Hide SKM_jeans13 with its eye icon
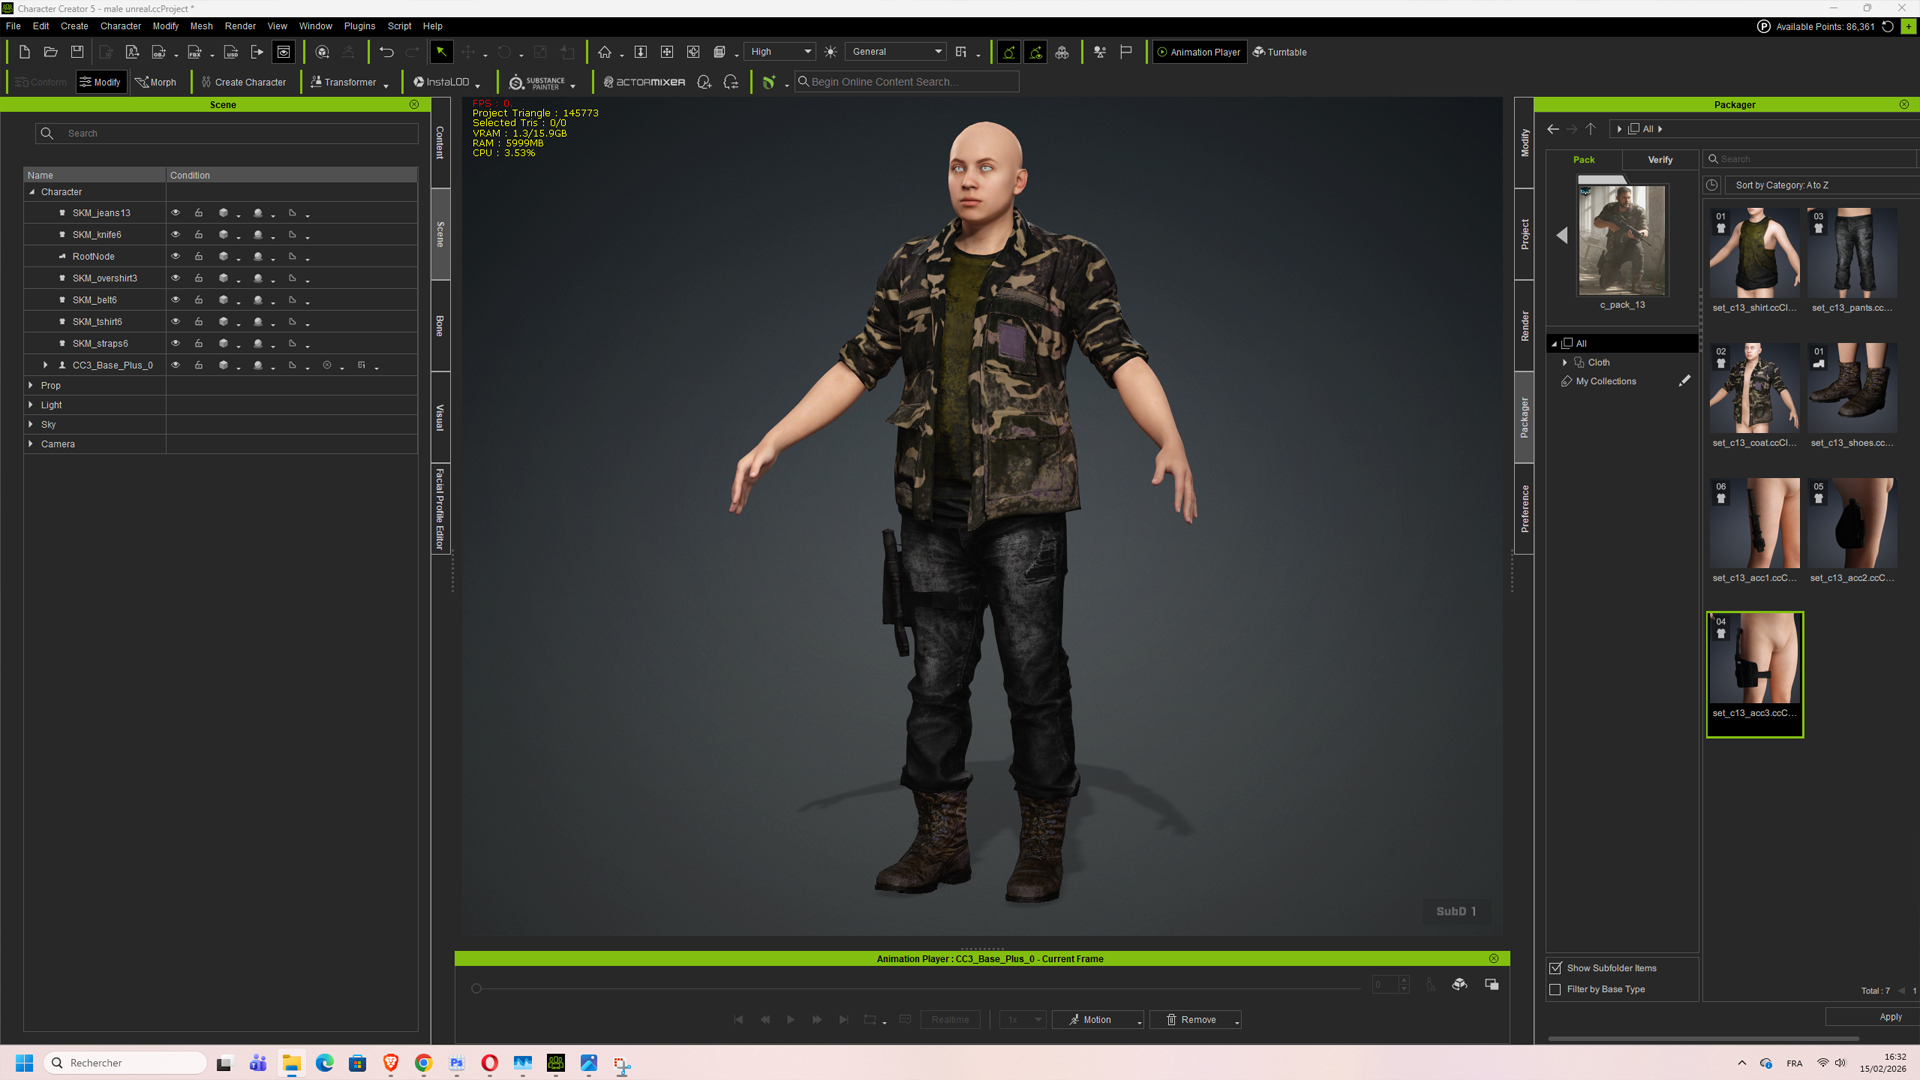The height and width of the screenshot is (1080, 1920). pyautogui.click(x=175, y=213)
